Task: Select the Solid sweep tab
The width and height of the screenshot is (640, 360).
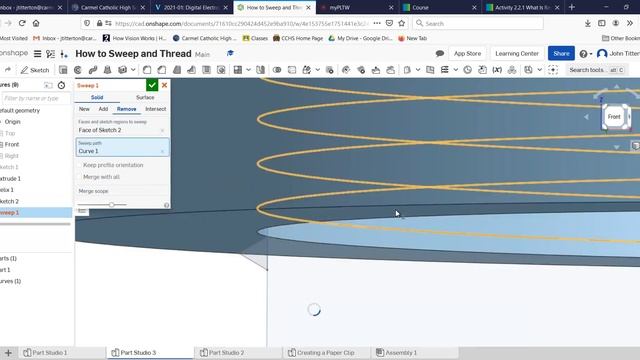Action: [97, 98]
